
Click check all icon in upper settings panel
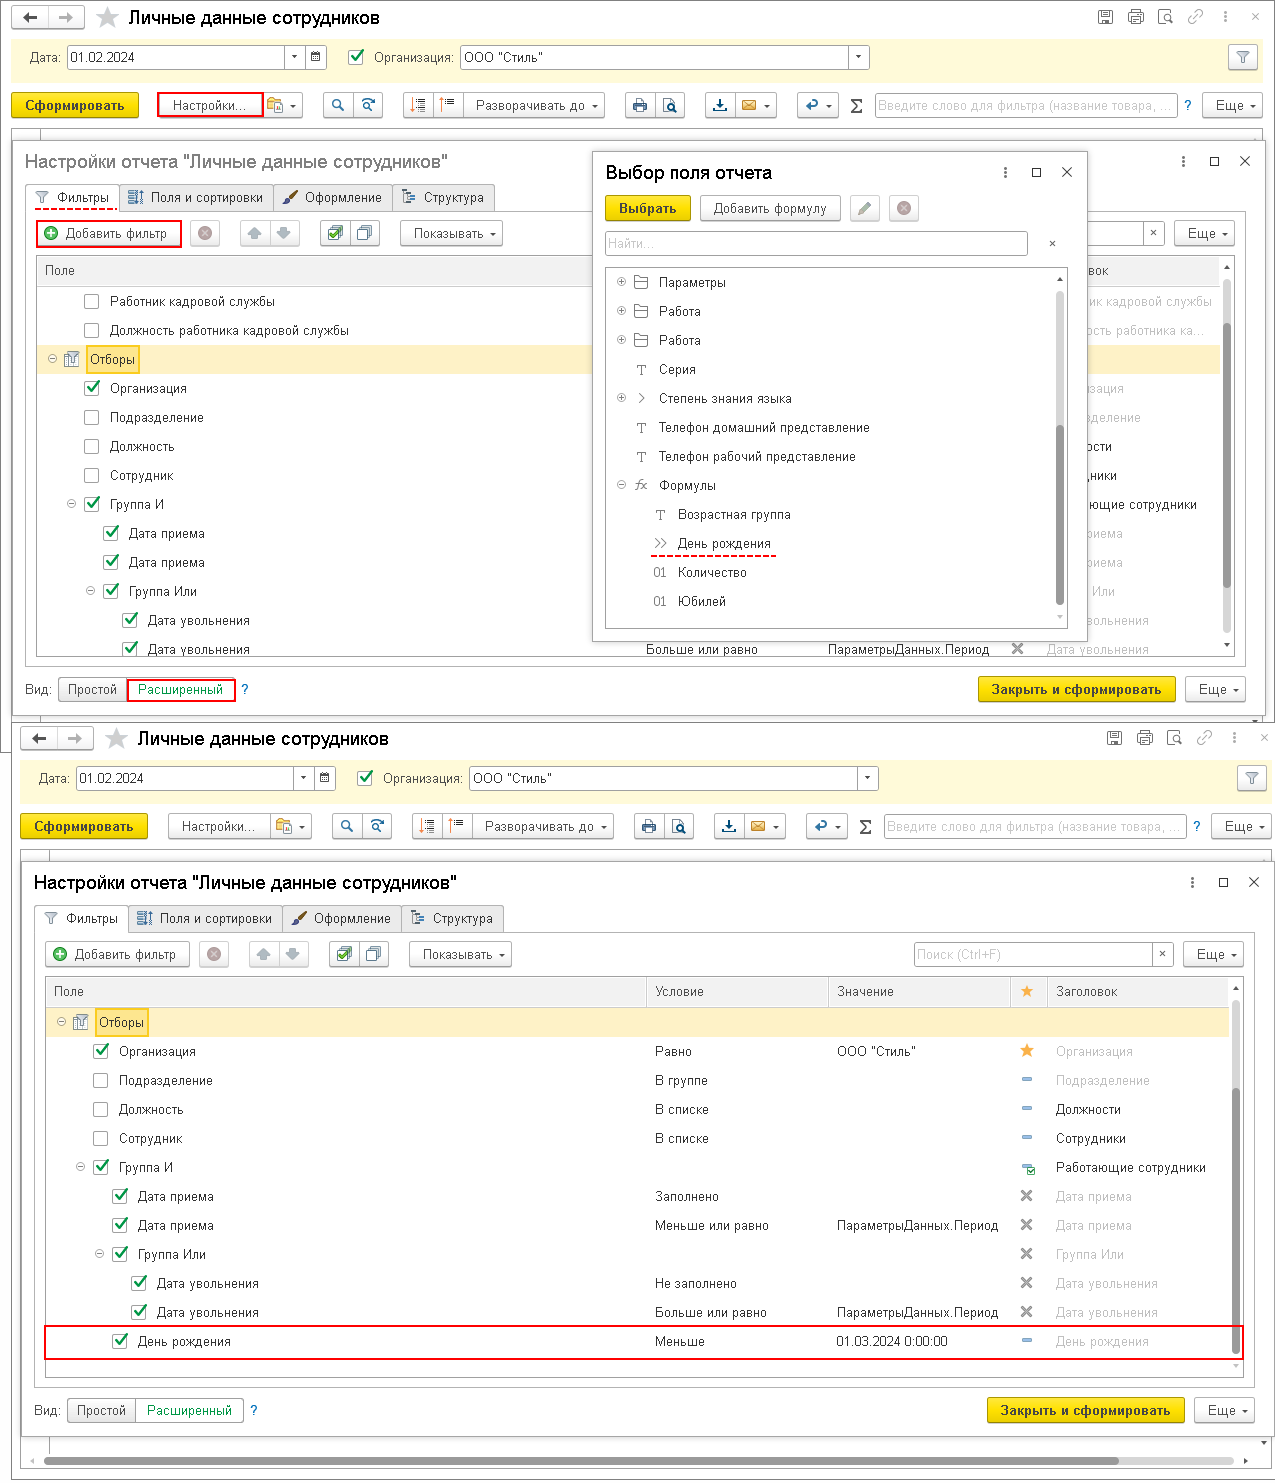tap(335, 233)
